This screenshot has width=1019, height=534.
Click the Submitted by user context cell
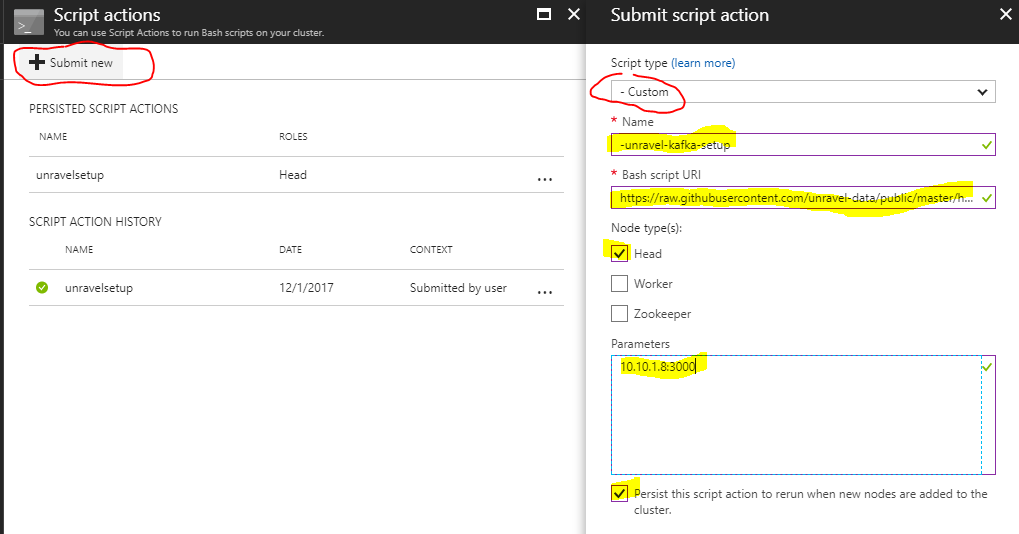pos(458,288)
